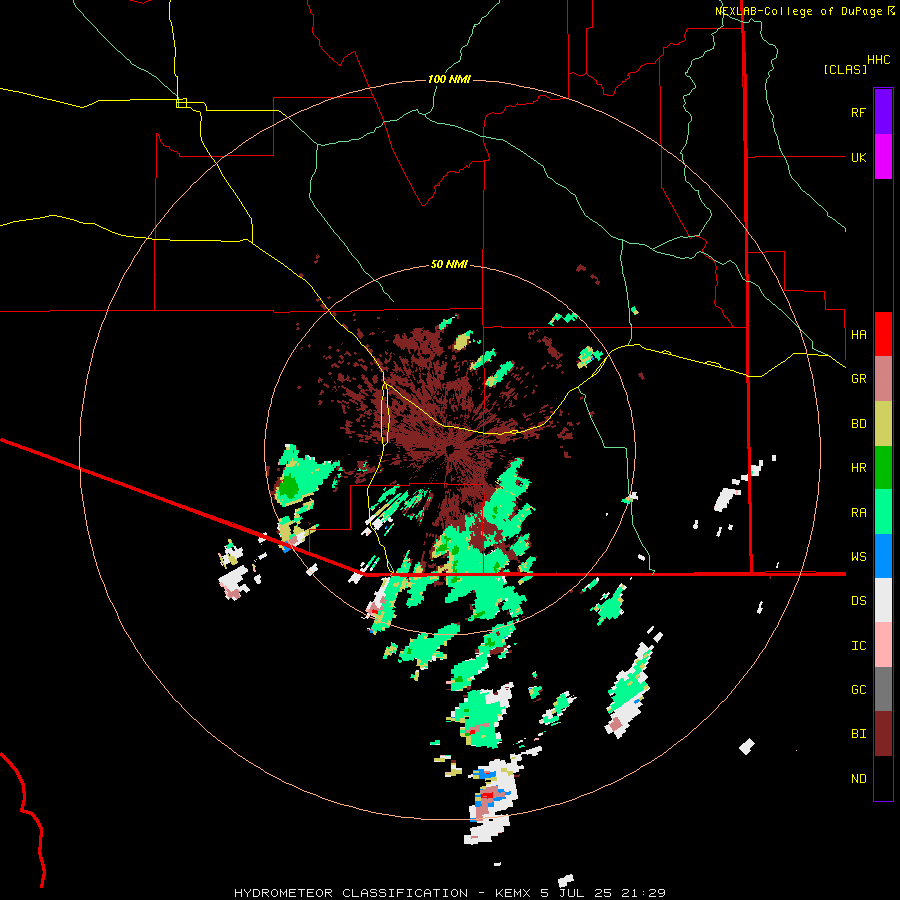Click the HR legend label

tap(858, 468)
